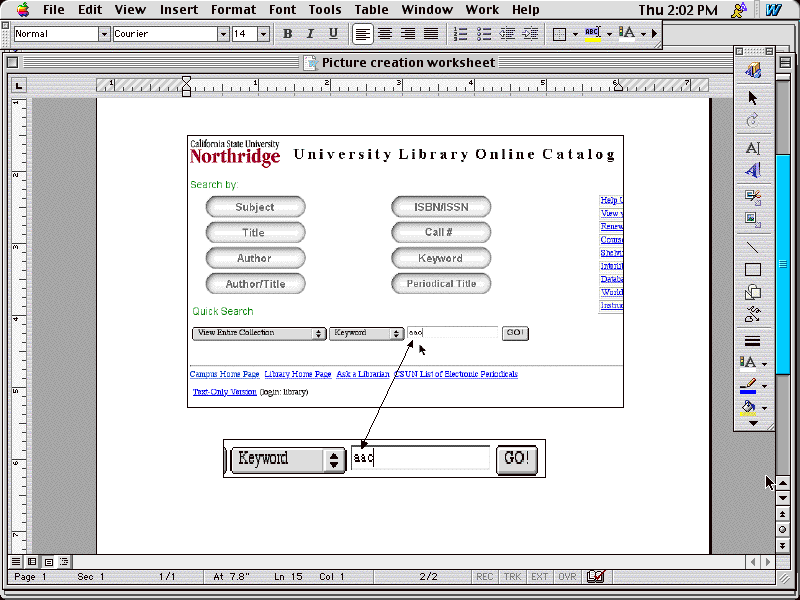
Task: Show more drawing toolbar buttons arrow
Action: tap(753, 423)
